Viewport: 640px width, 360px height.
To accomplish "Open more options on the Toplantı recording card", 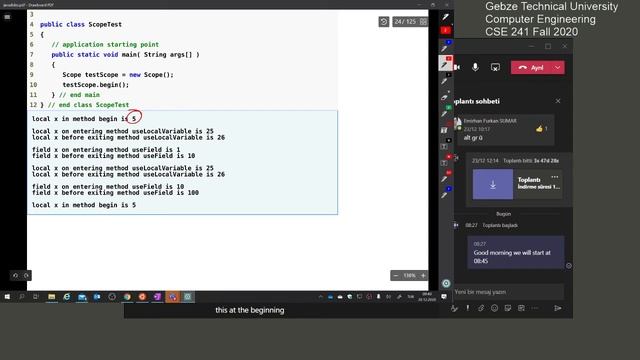I will pyautogui.click(x=555, y=177).
